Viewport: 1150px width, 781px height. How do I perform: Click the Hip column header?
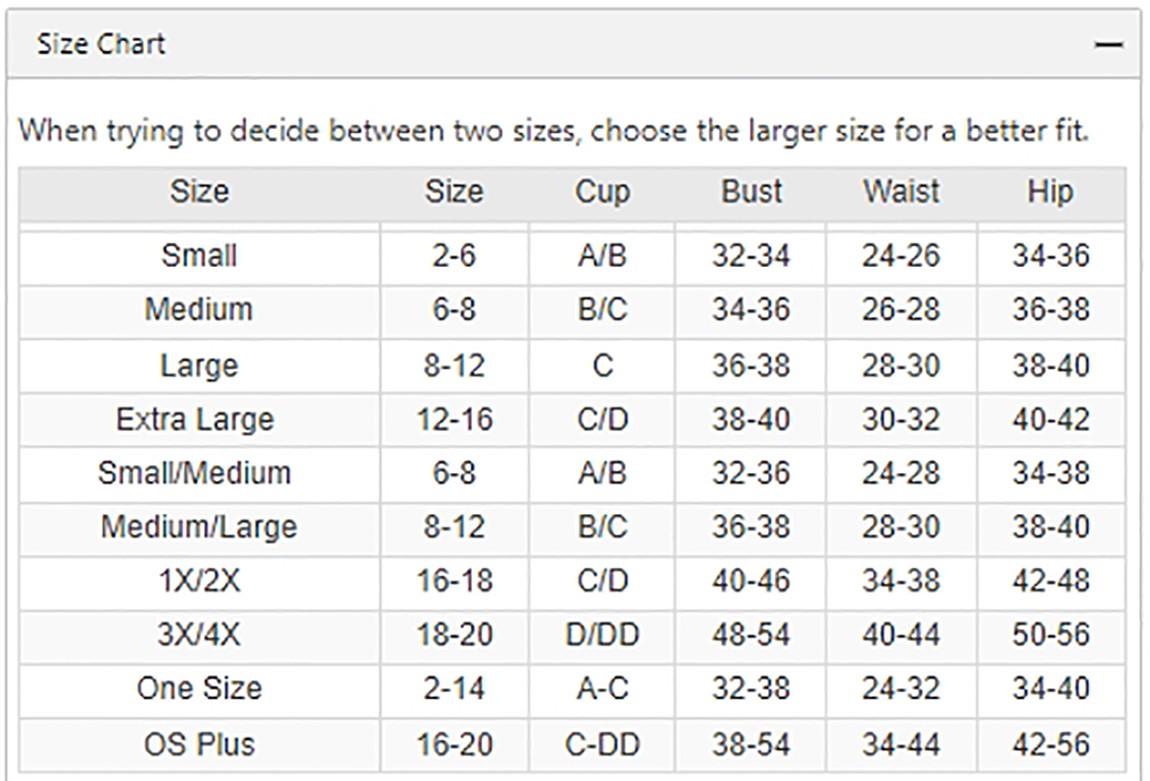point(1050,191)
